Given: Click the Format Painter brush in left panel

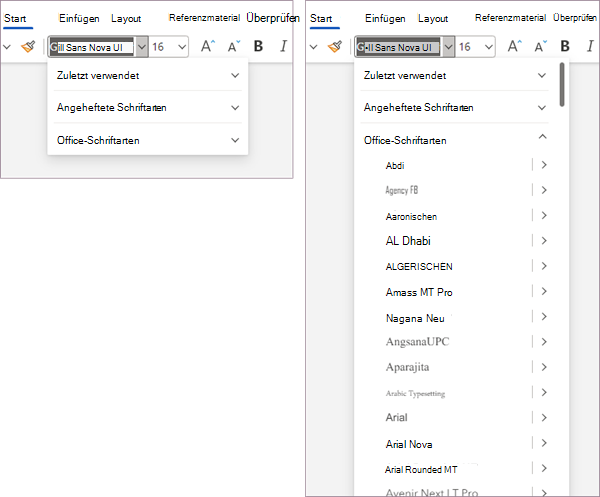Looking at the screenshot, I should [x=28, y=47].
